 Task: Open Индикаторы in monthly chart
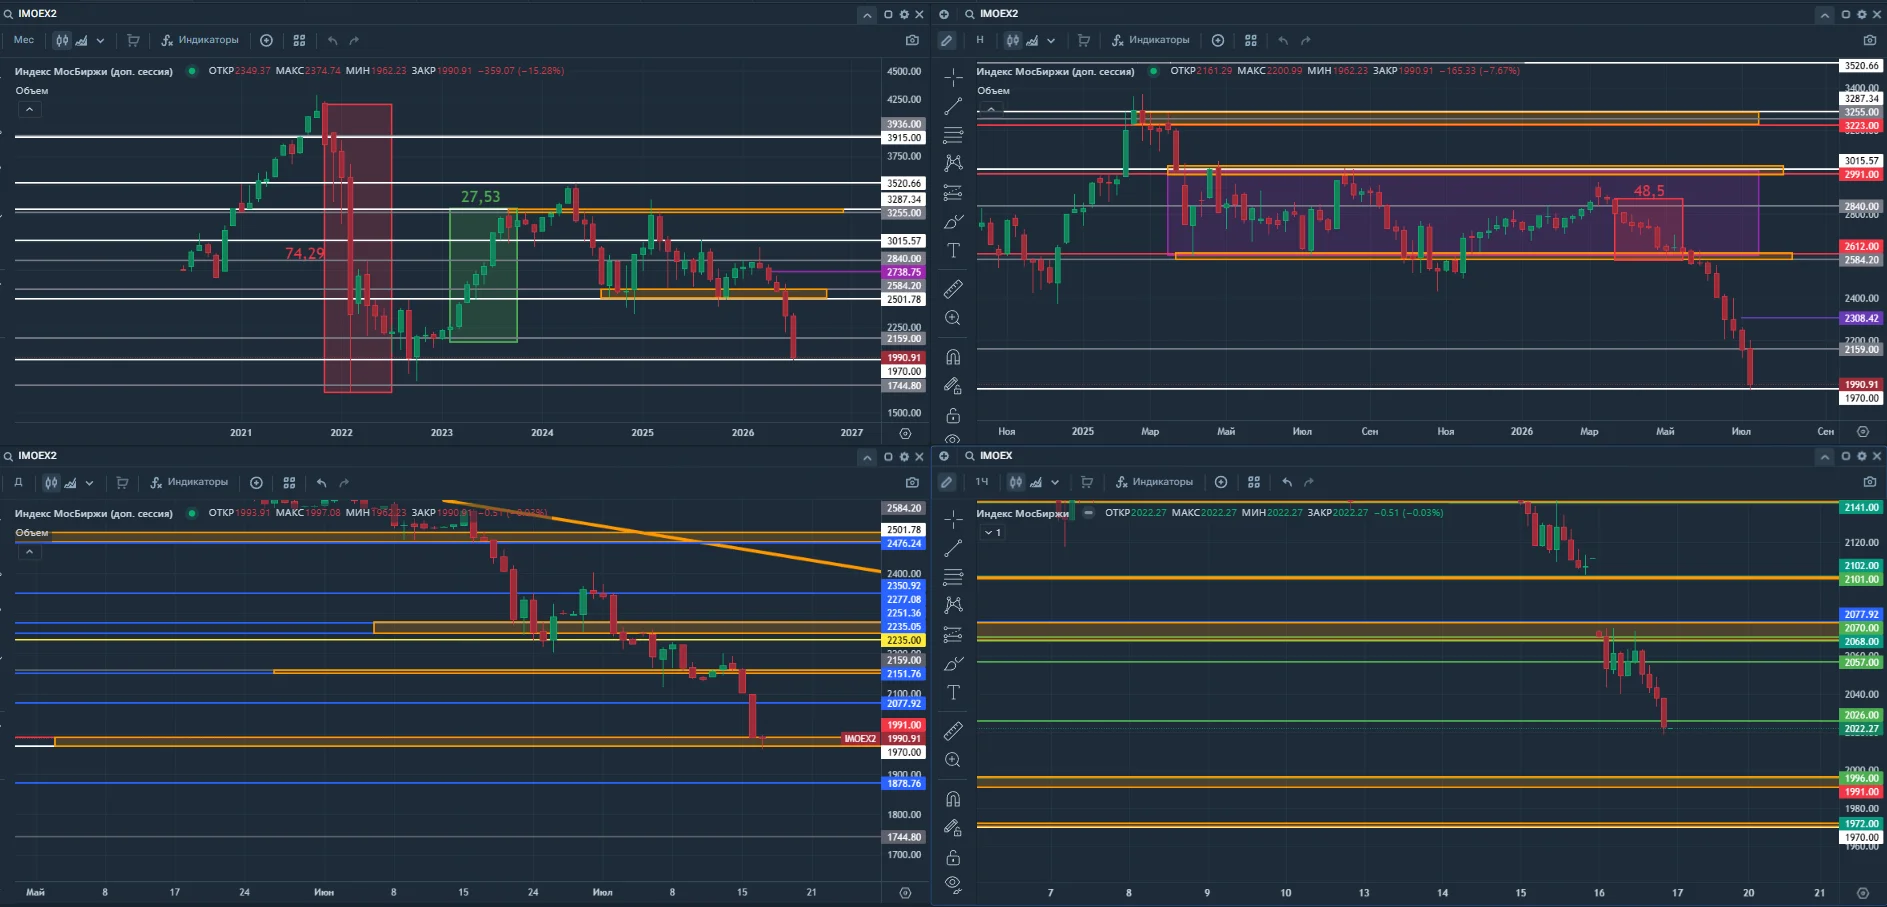[x=199, y=40]
